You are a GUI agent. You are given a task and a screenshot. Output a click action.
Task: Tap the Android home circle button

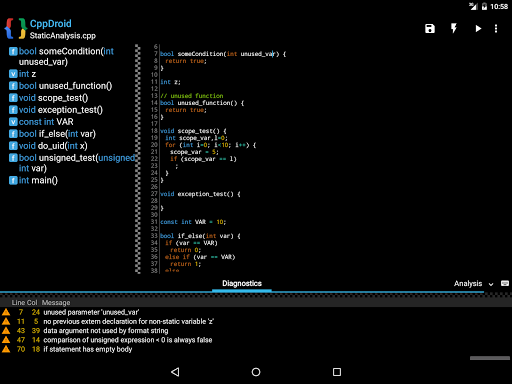pos(256,372)
